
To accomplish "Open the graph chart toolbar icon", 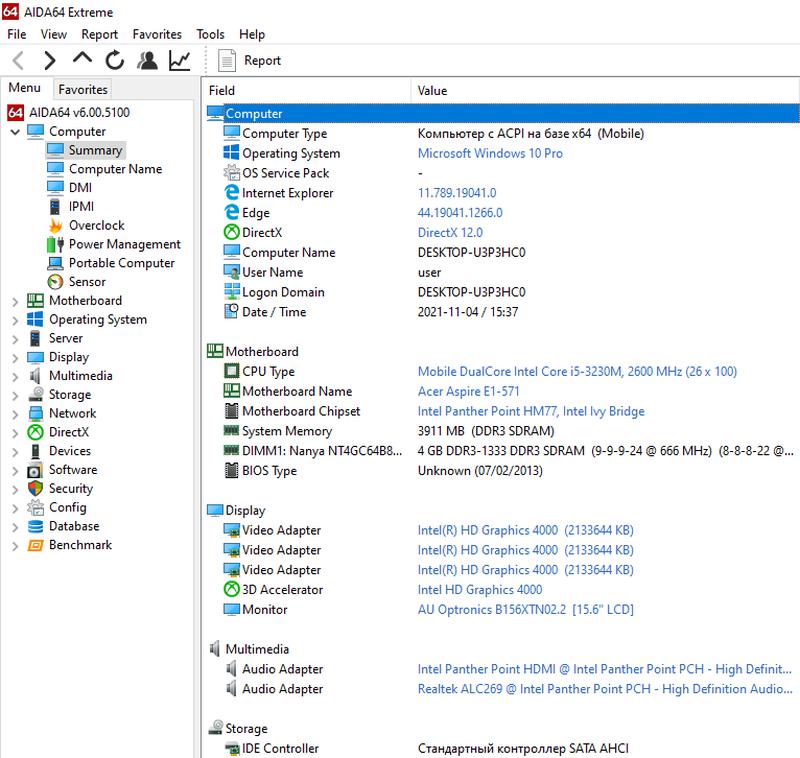I will coord(180,61).
